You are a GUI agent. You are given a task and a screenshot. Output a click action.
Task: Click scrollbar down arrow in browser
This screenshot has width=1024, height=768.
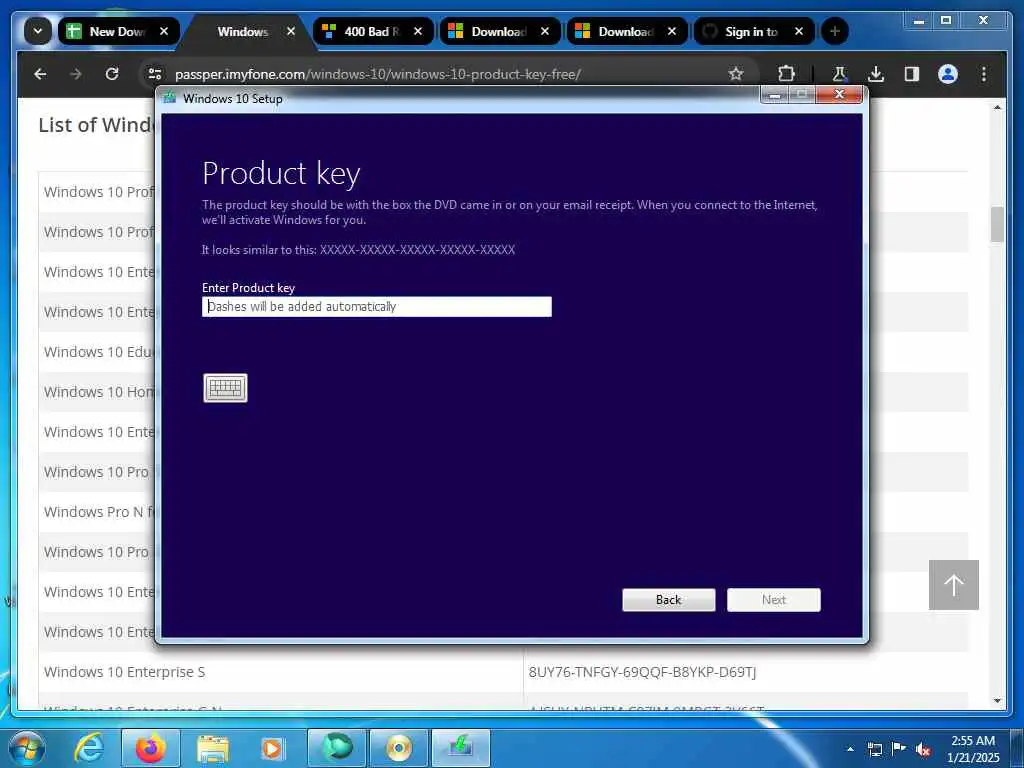(x=997, y=701)
